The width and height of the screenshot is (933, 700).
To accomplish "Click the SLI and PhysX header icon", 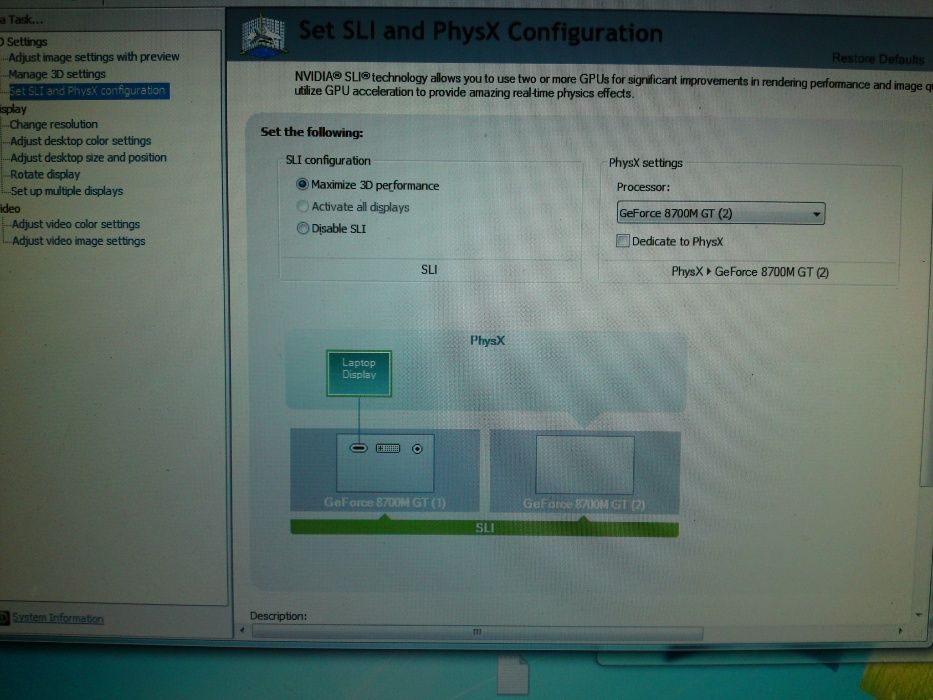I will click(264, 37).
